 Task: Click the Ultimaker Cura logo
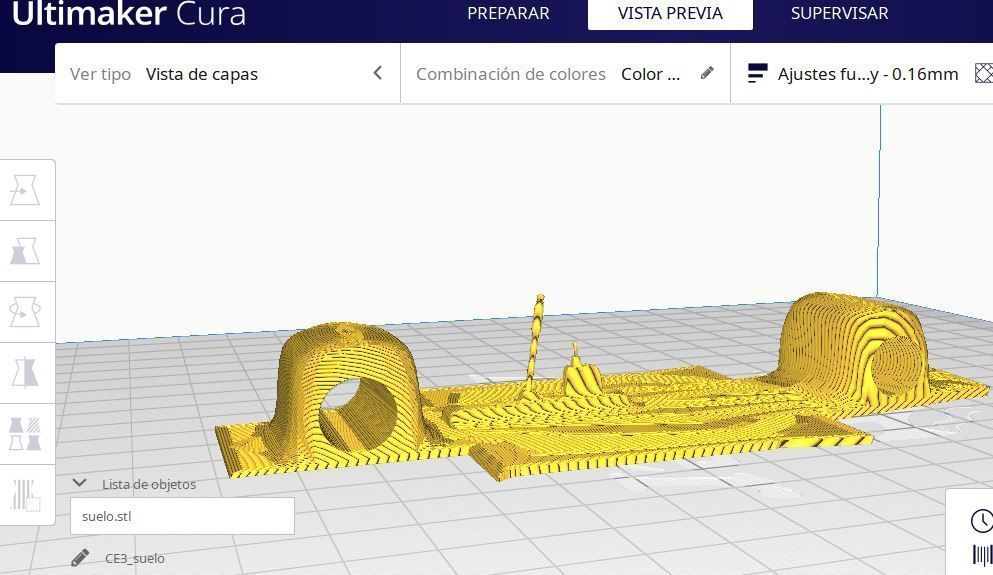tap(129, 14)
